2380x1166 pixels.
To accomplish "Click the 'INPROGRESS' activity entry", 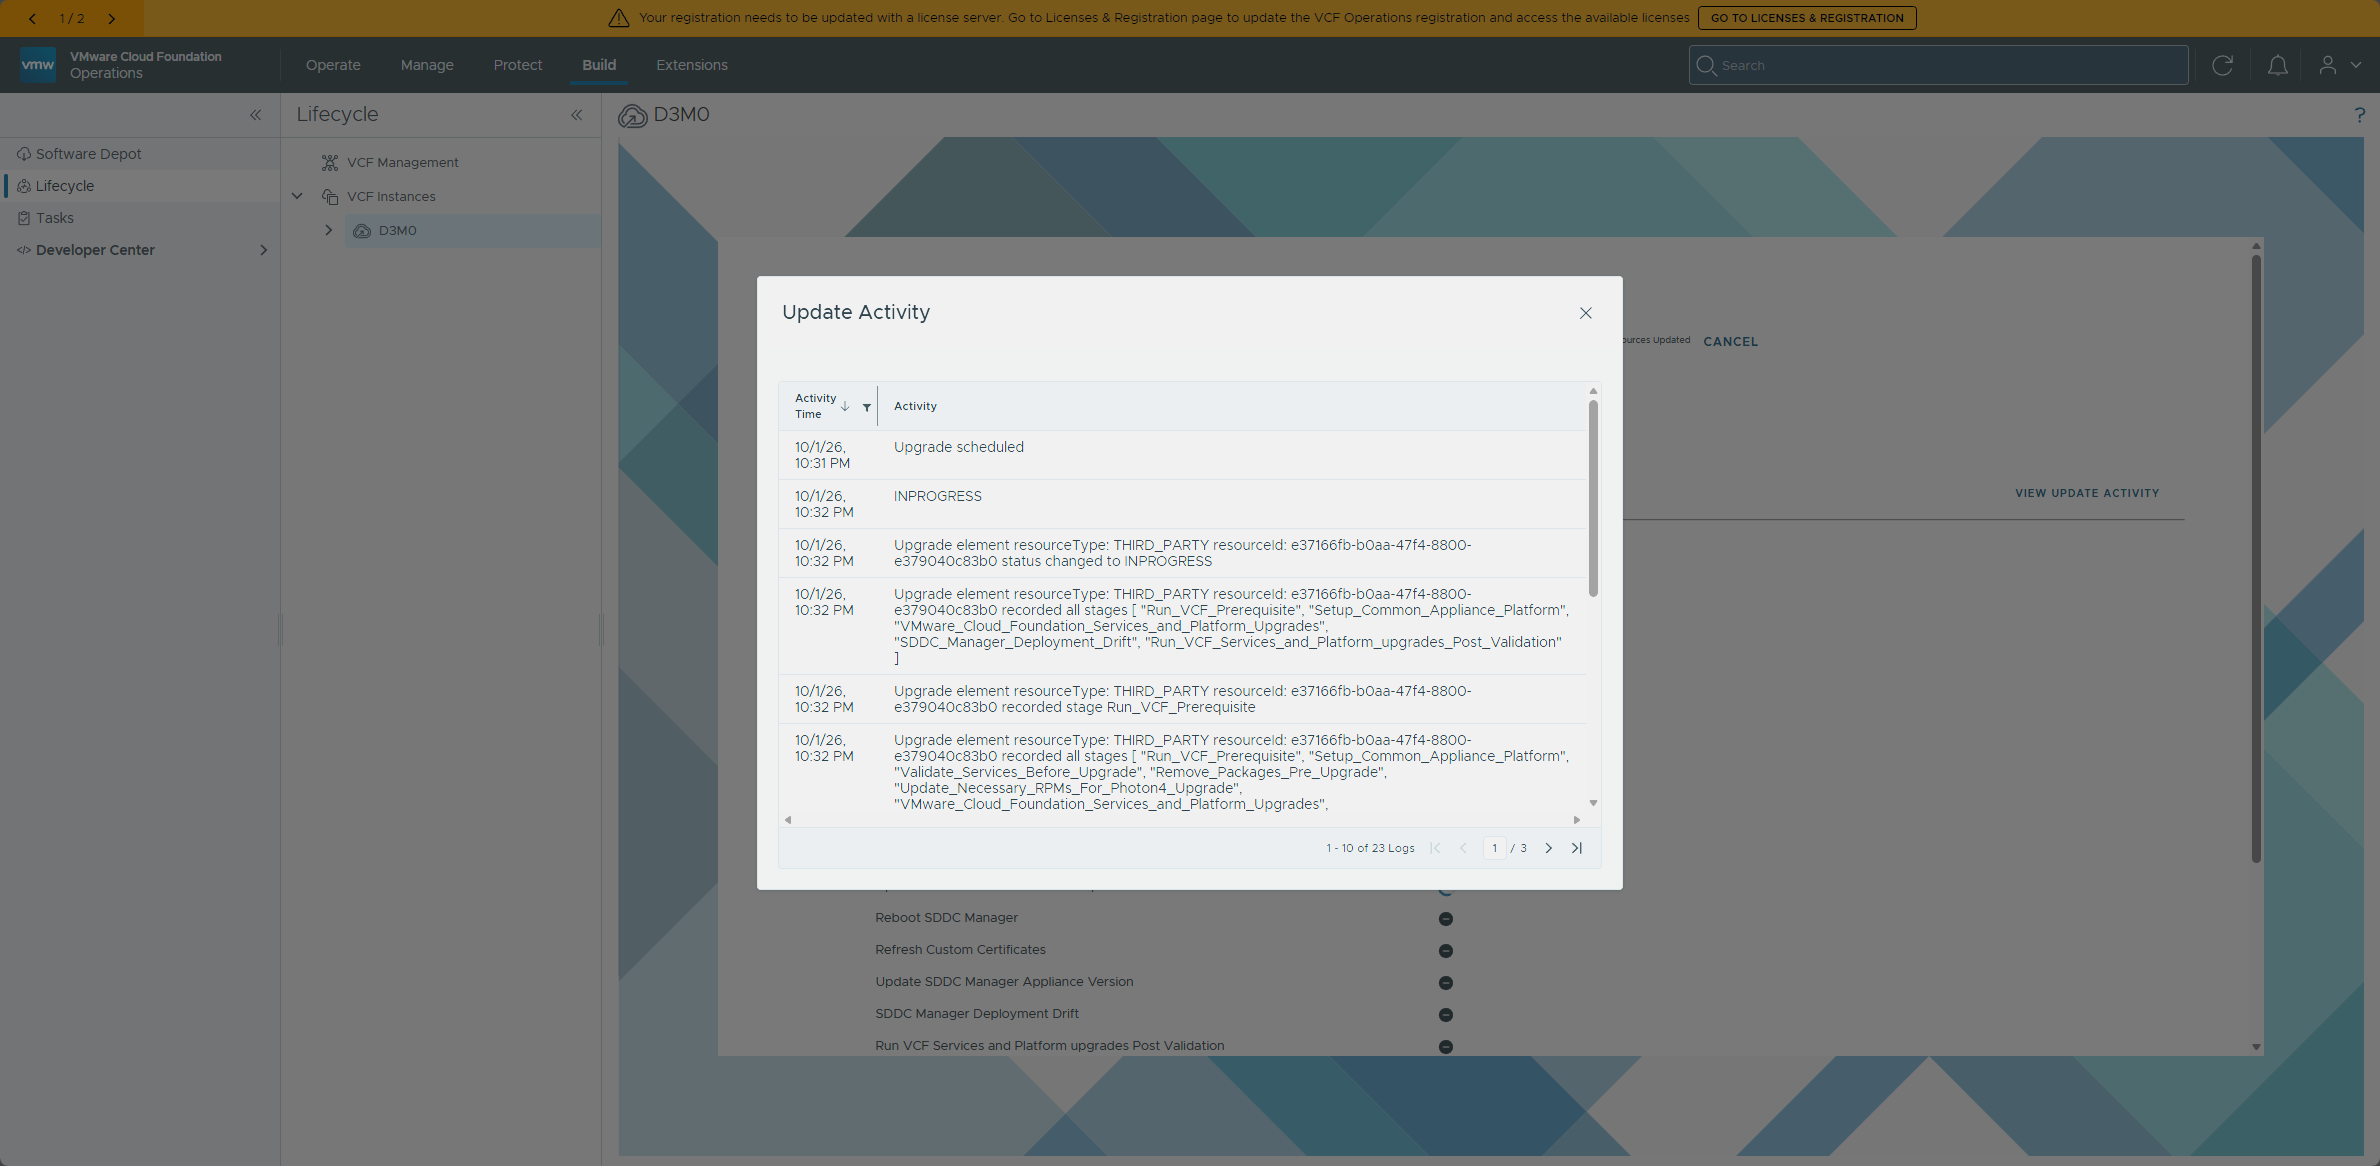I will click(938, 496).
